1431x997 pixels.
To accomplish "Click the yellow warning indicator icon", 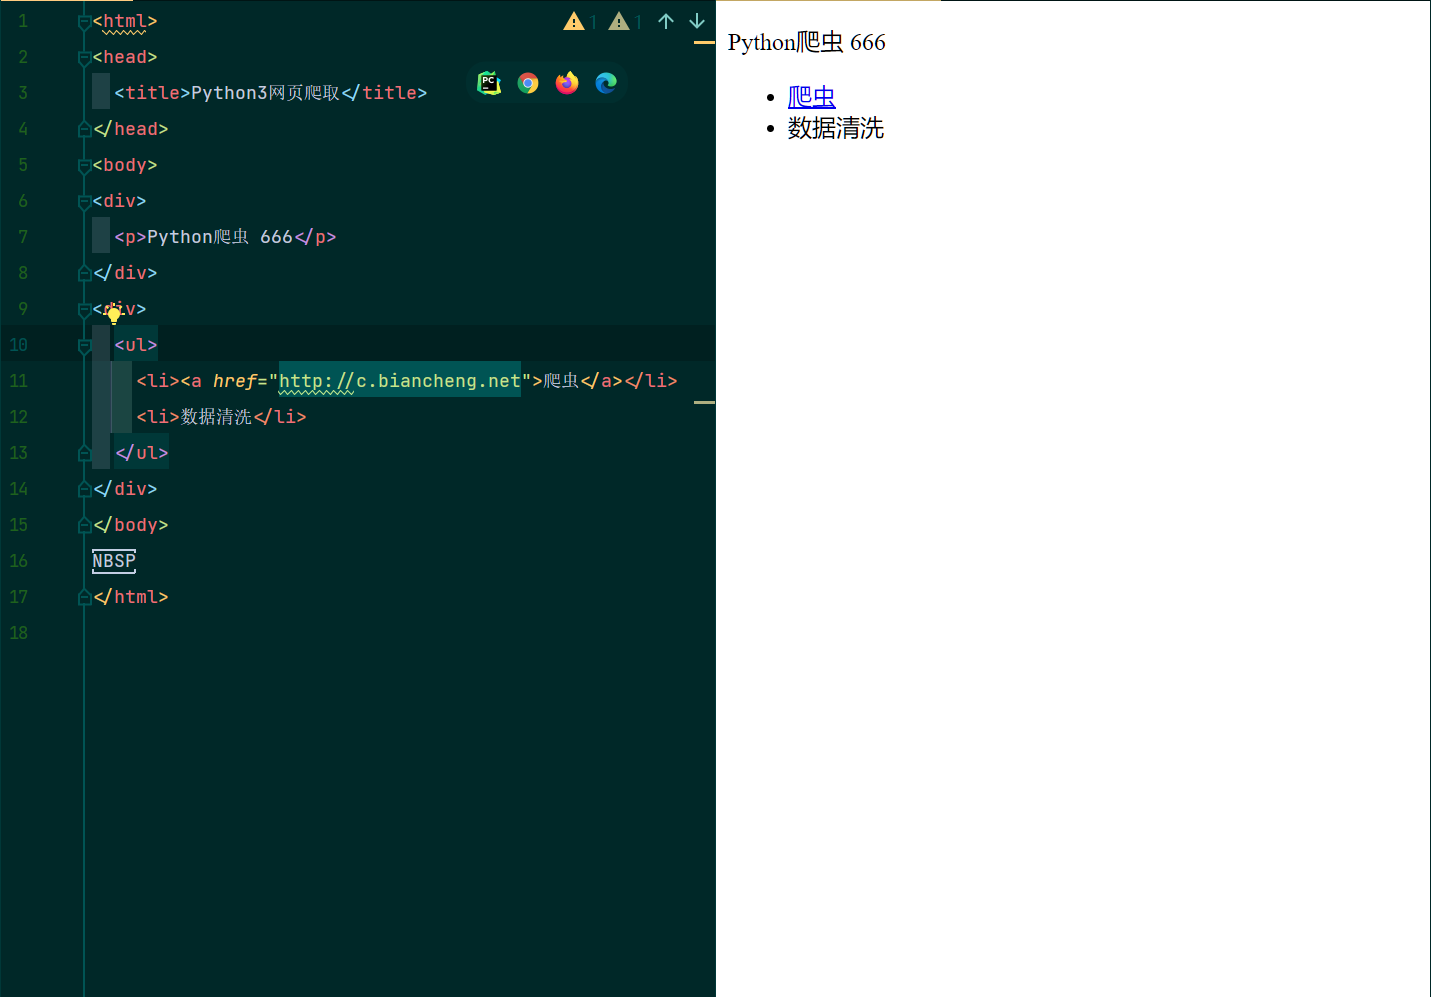I will (574, 21).
